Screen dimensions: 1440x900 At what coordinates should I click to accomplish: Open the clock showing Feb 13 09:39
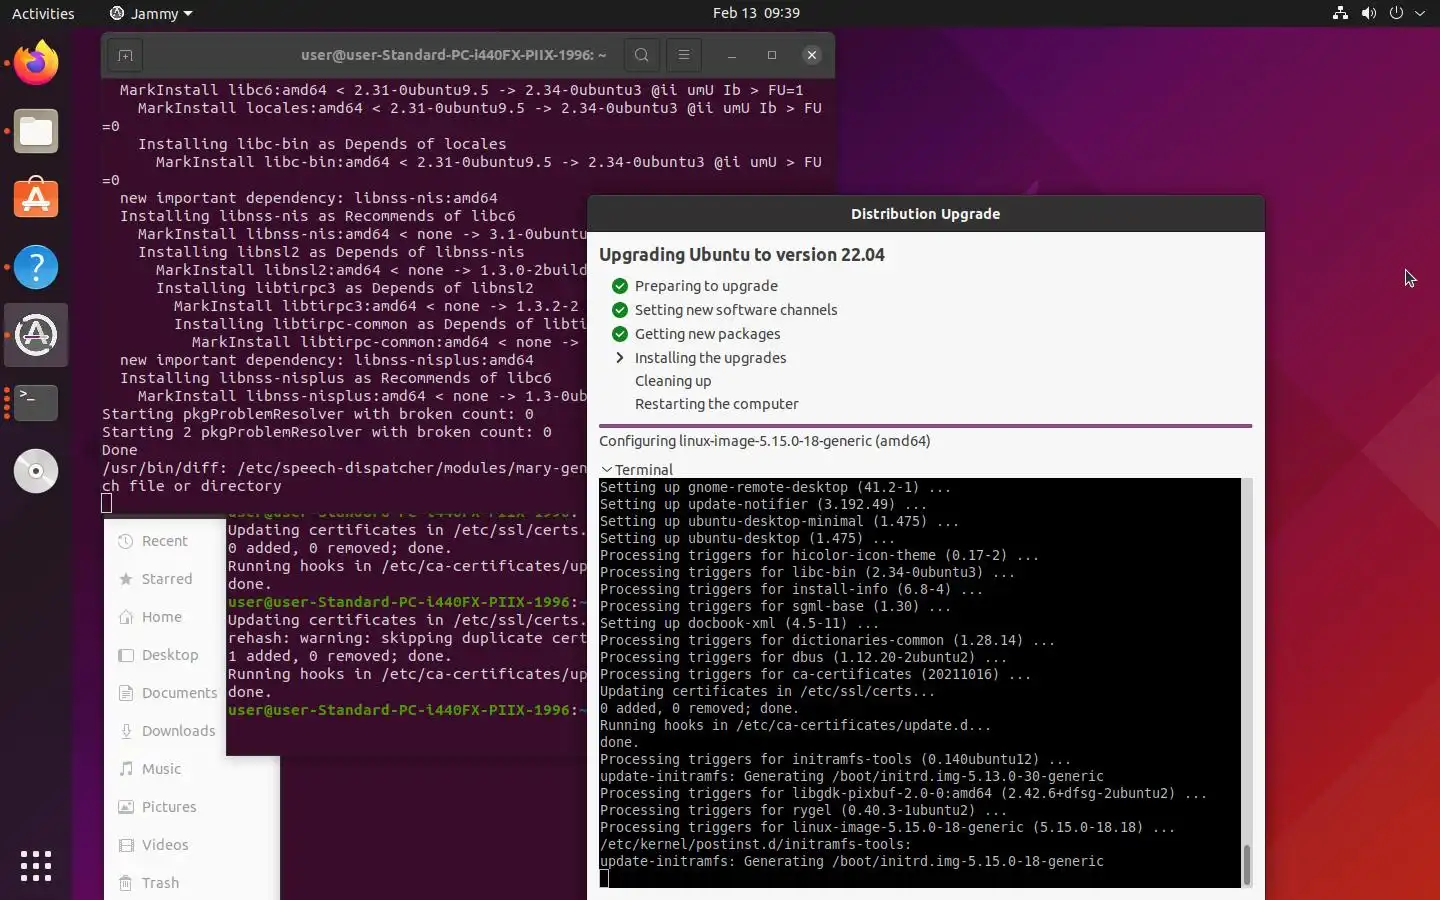click(x=756, y=13)
